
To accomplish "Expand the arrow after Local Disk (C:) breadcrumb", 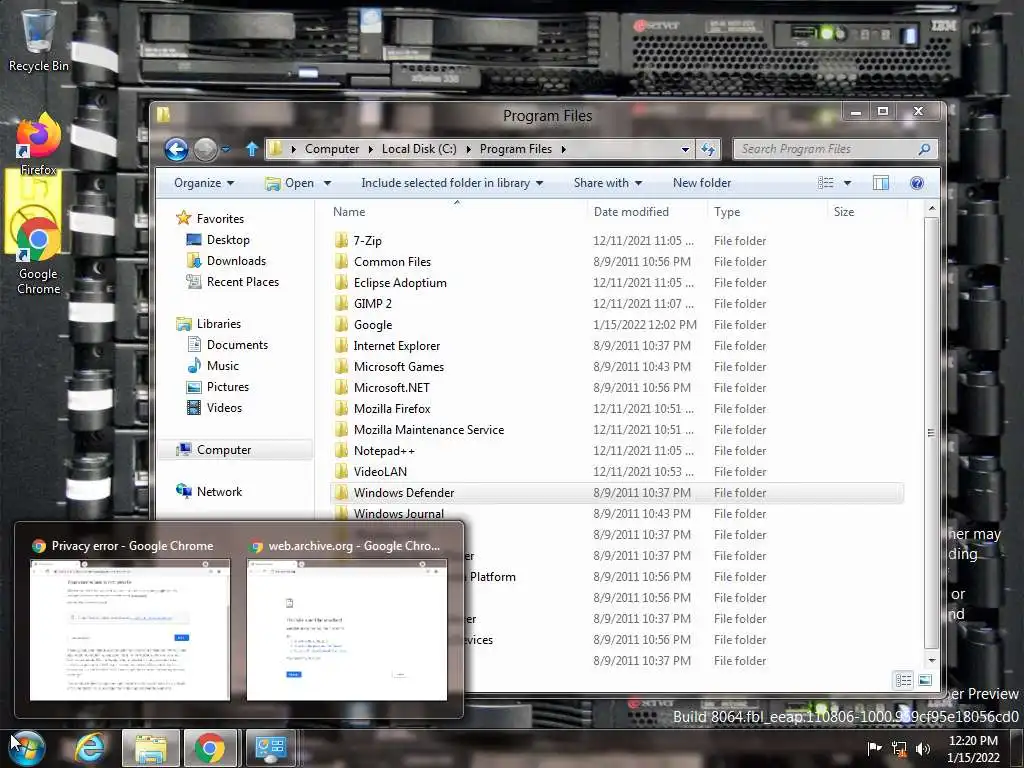I will click(468, 149).
